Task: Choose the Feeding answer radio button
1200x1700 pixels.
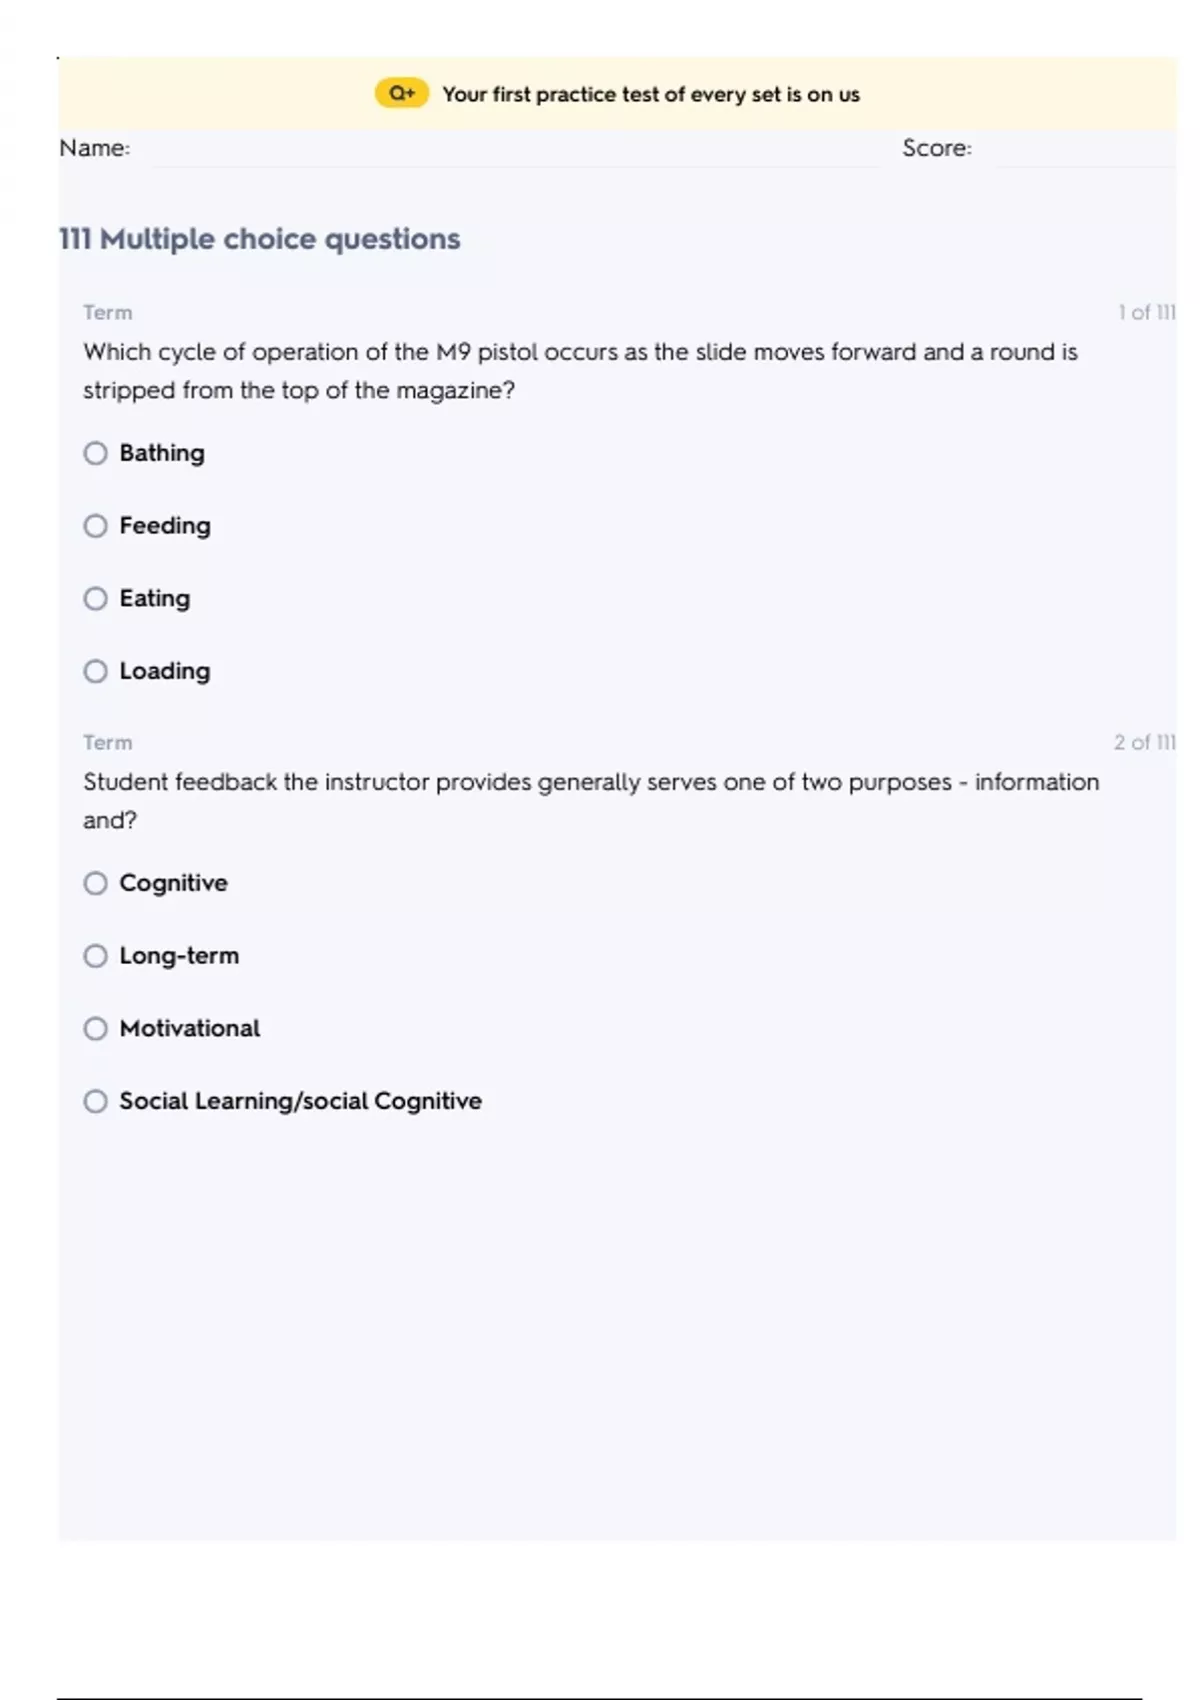Action: click(95, 526)
